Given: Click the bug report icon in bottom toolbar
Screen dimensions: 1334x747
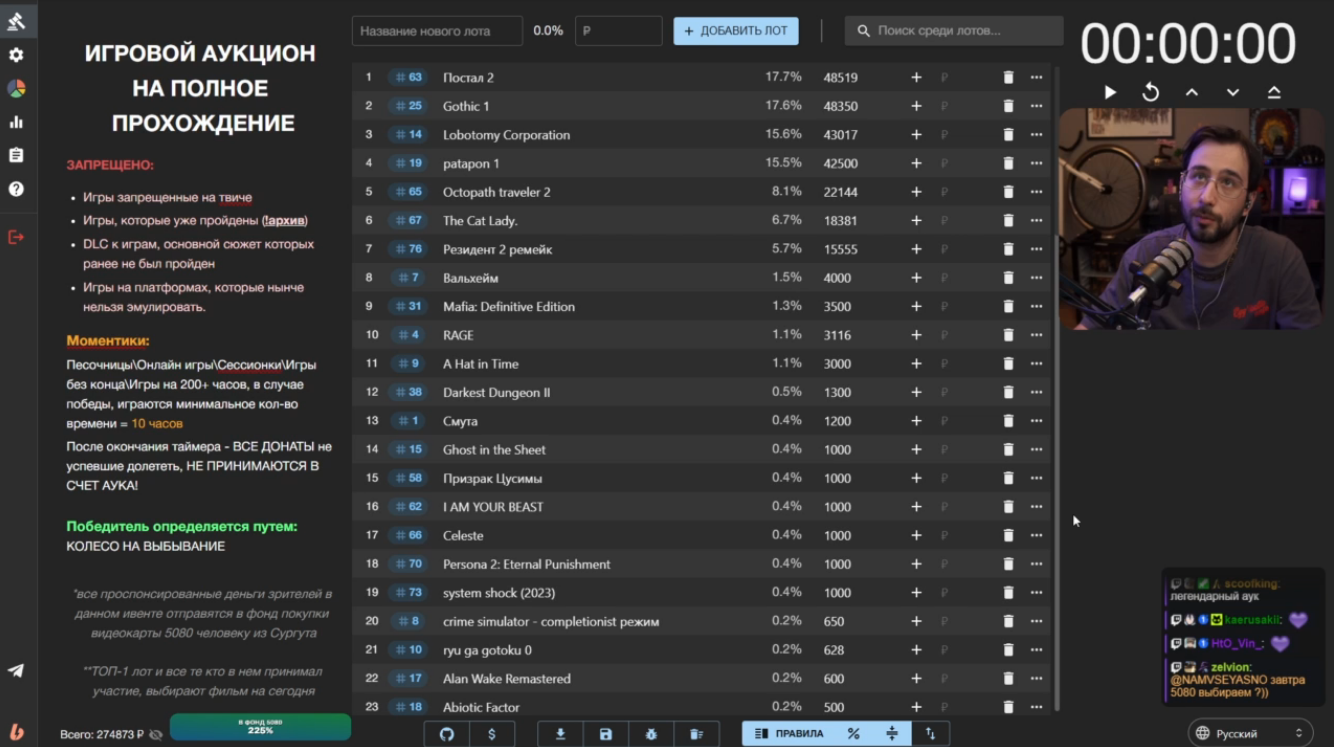Looking at the screenshot, I should point(651,734).
